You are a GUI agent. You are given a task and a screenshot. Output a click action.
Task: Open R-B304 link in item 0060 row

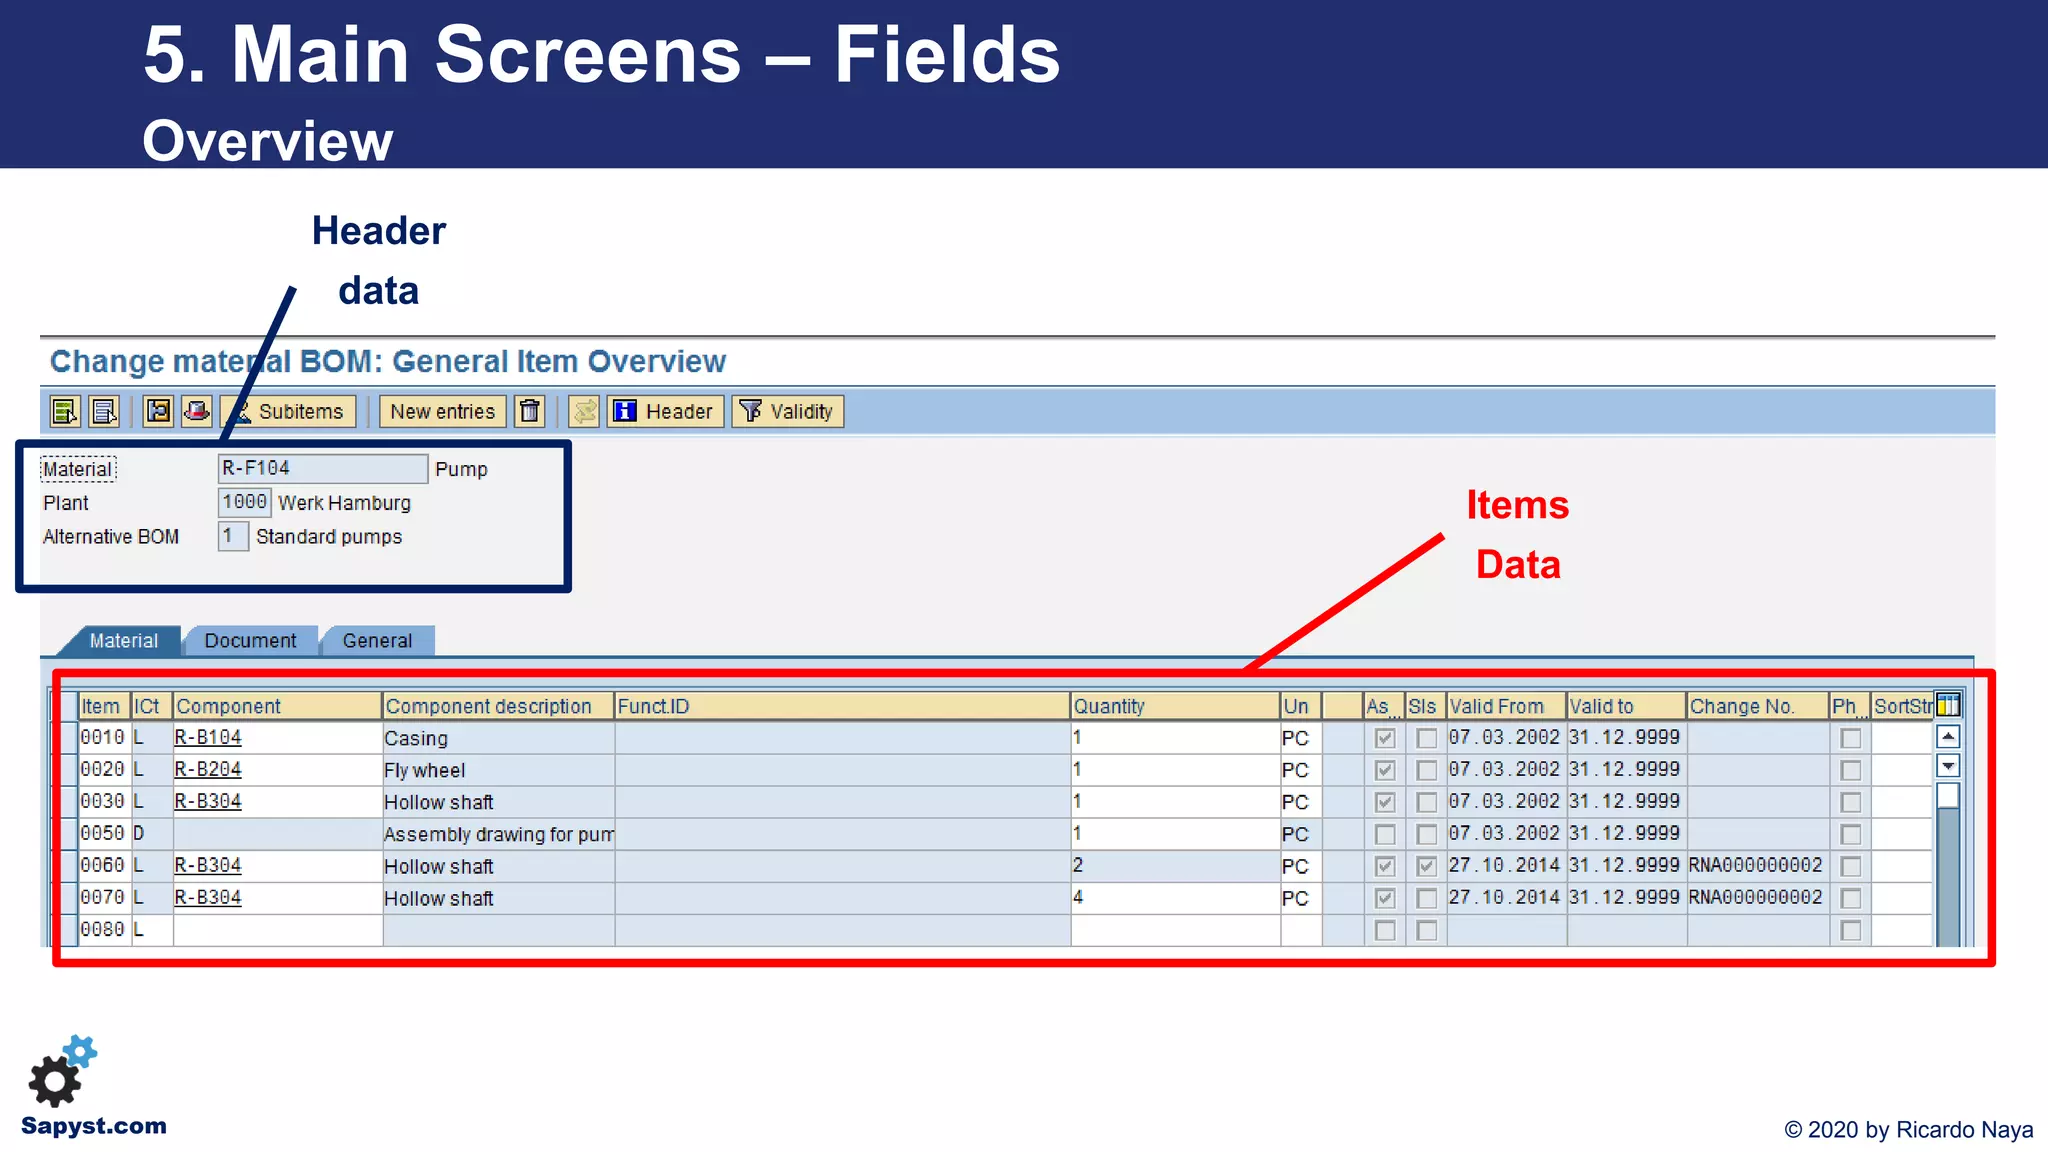click(208, 865)
